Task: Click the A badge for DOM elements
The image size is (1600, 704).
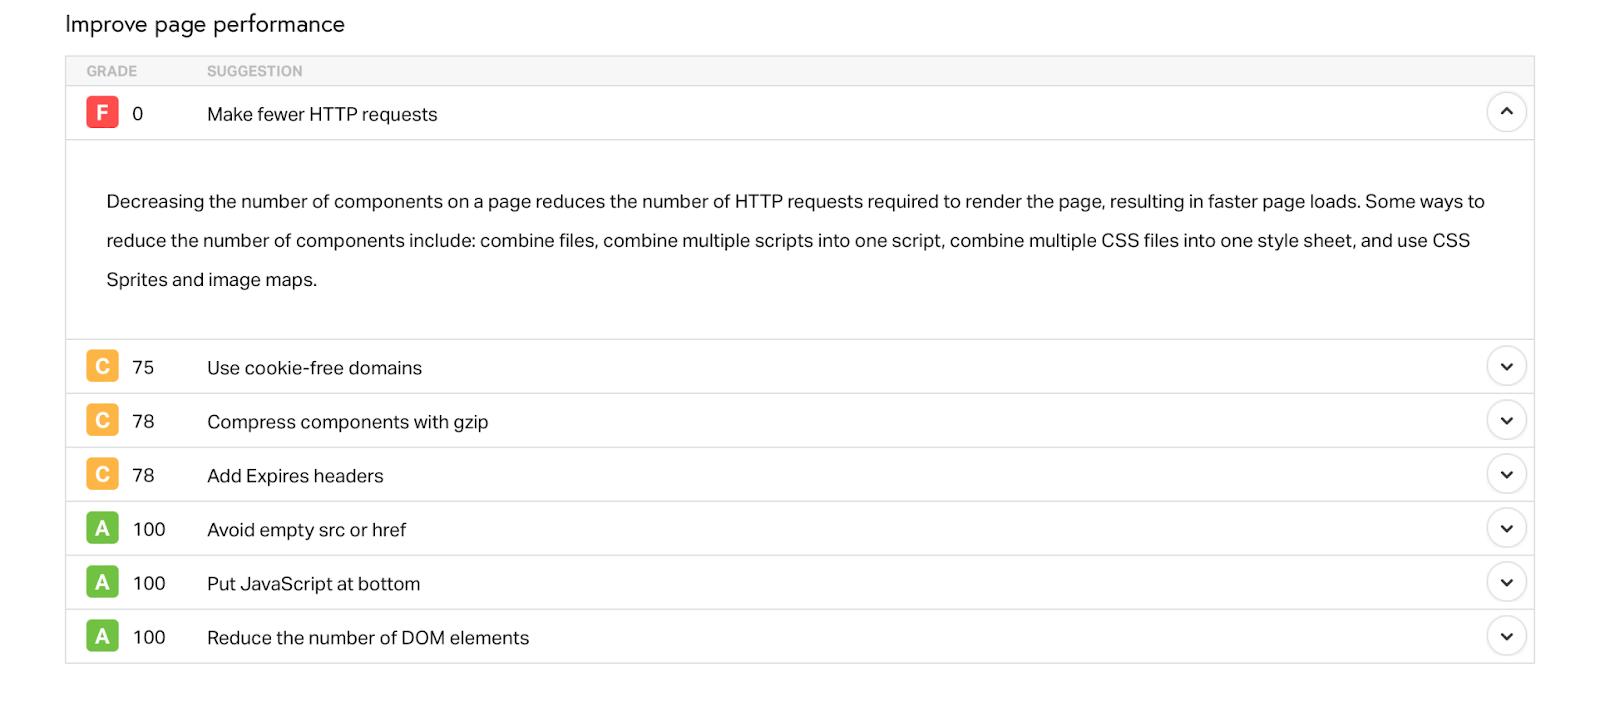Action: (x=102, y=636)
